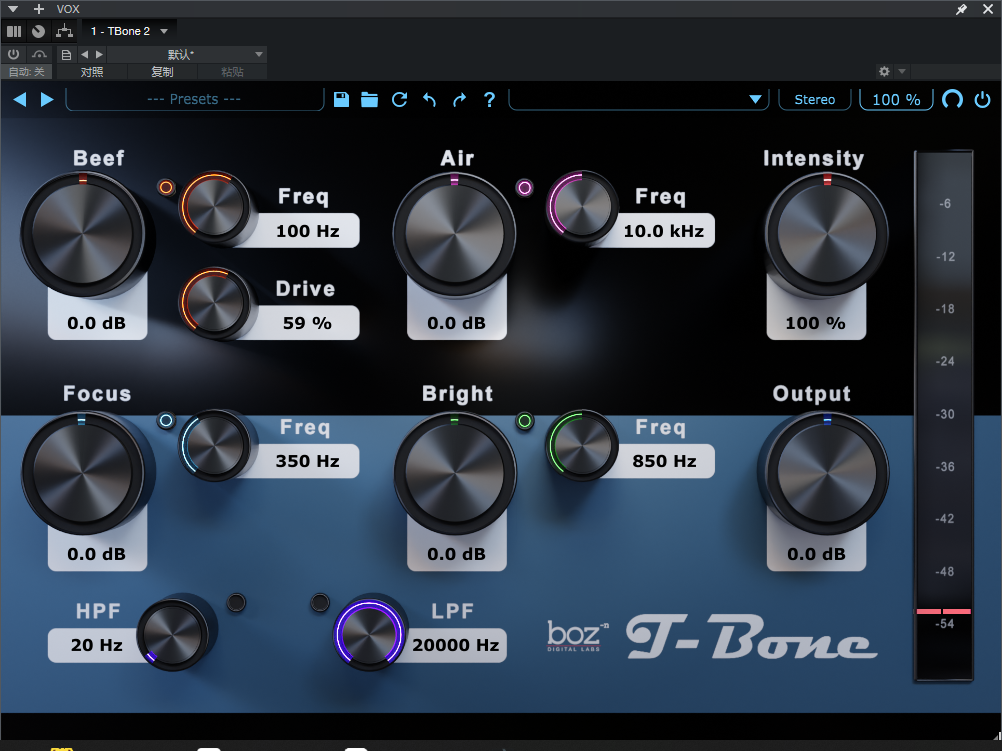1002x751 pixels.
Task: Click the HPF 20 Hz value field
Action: (96, 645)
